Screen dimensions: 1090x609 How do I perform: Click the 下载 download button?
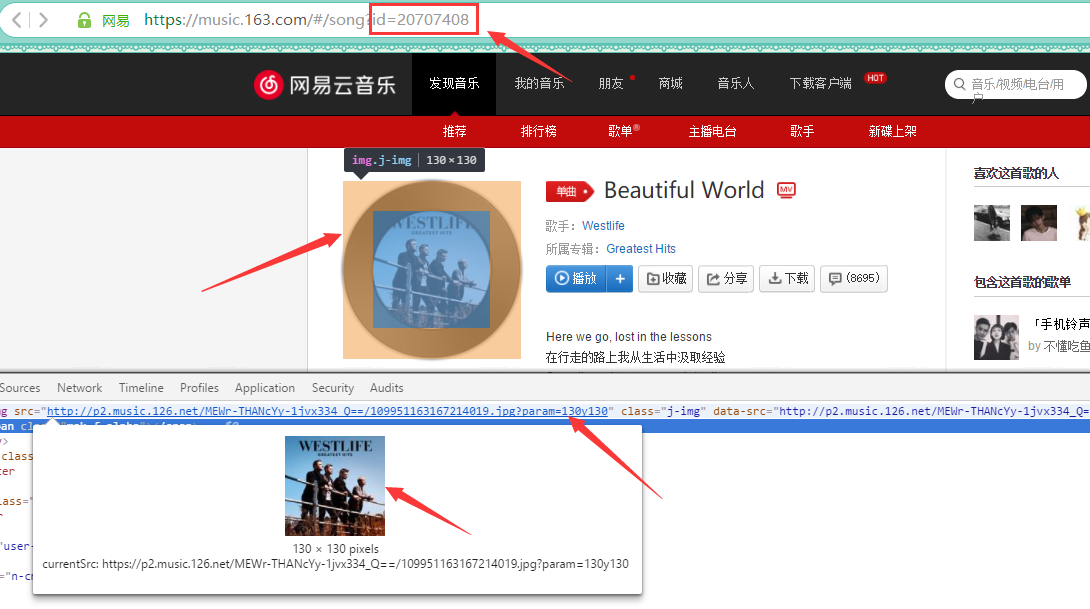tap(788, 279)
